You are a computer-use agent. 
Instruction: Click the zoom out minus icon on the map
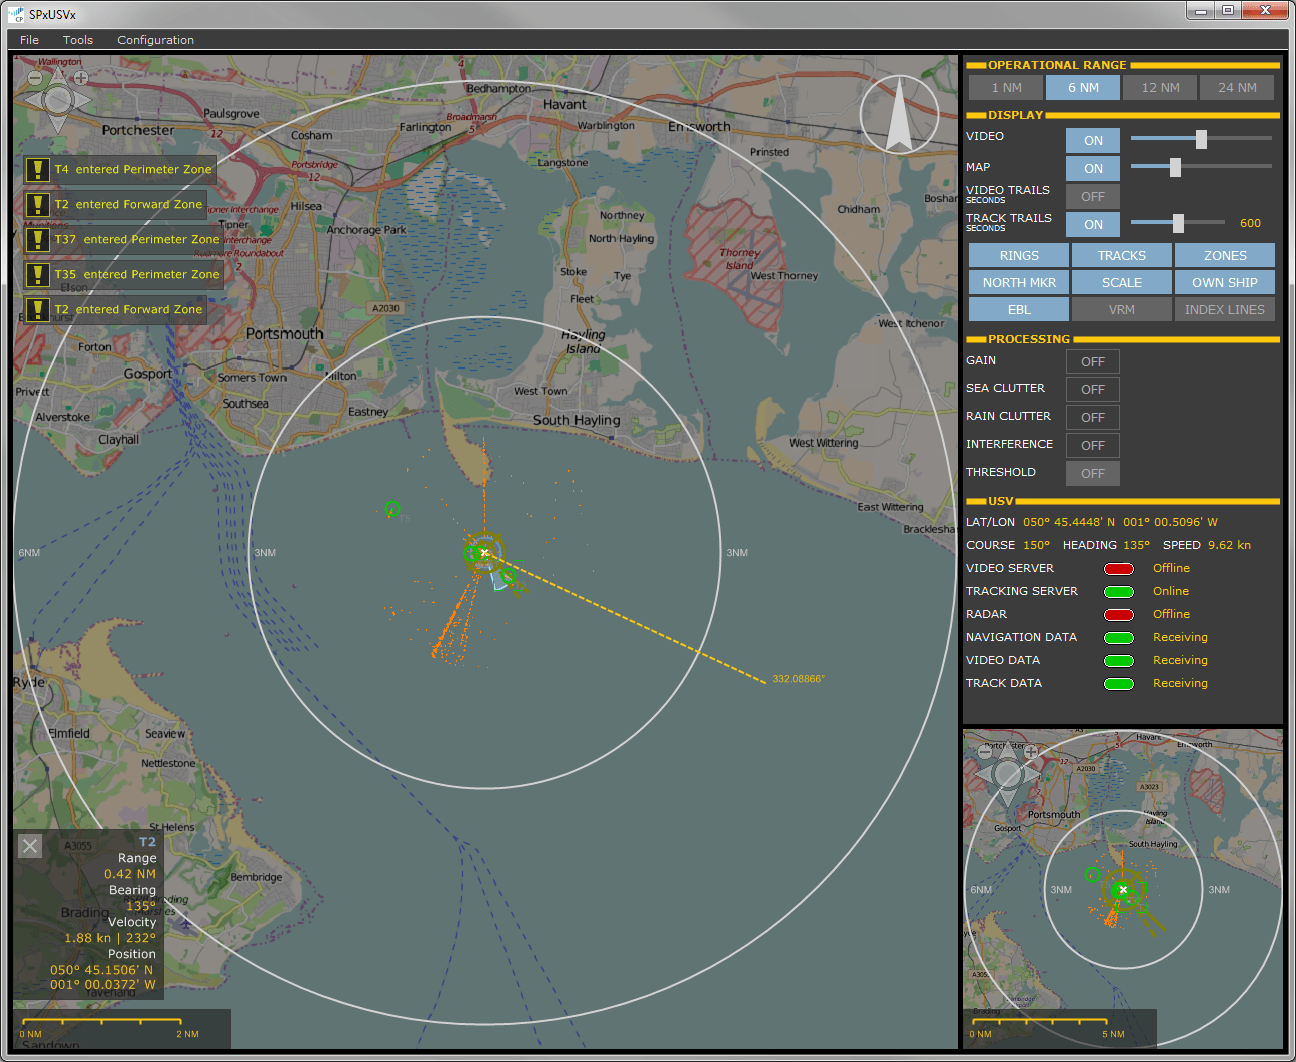35,78
